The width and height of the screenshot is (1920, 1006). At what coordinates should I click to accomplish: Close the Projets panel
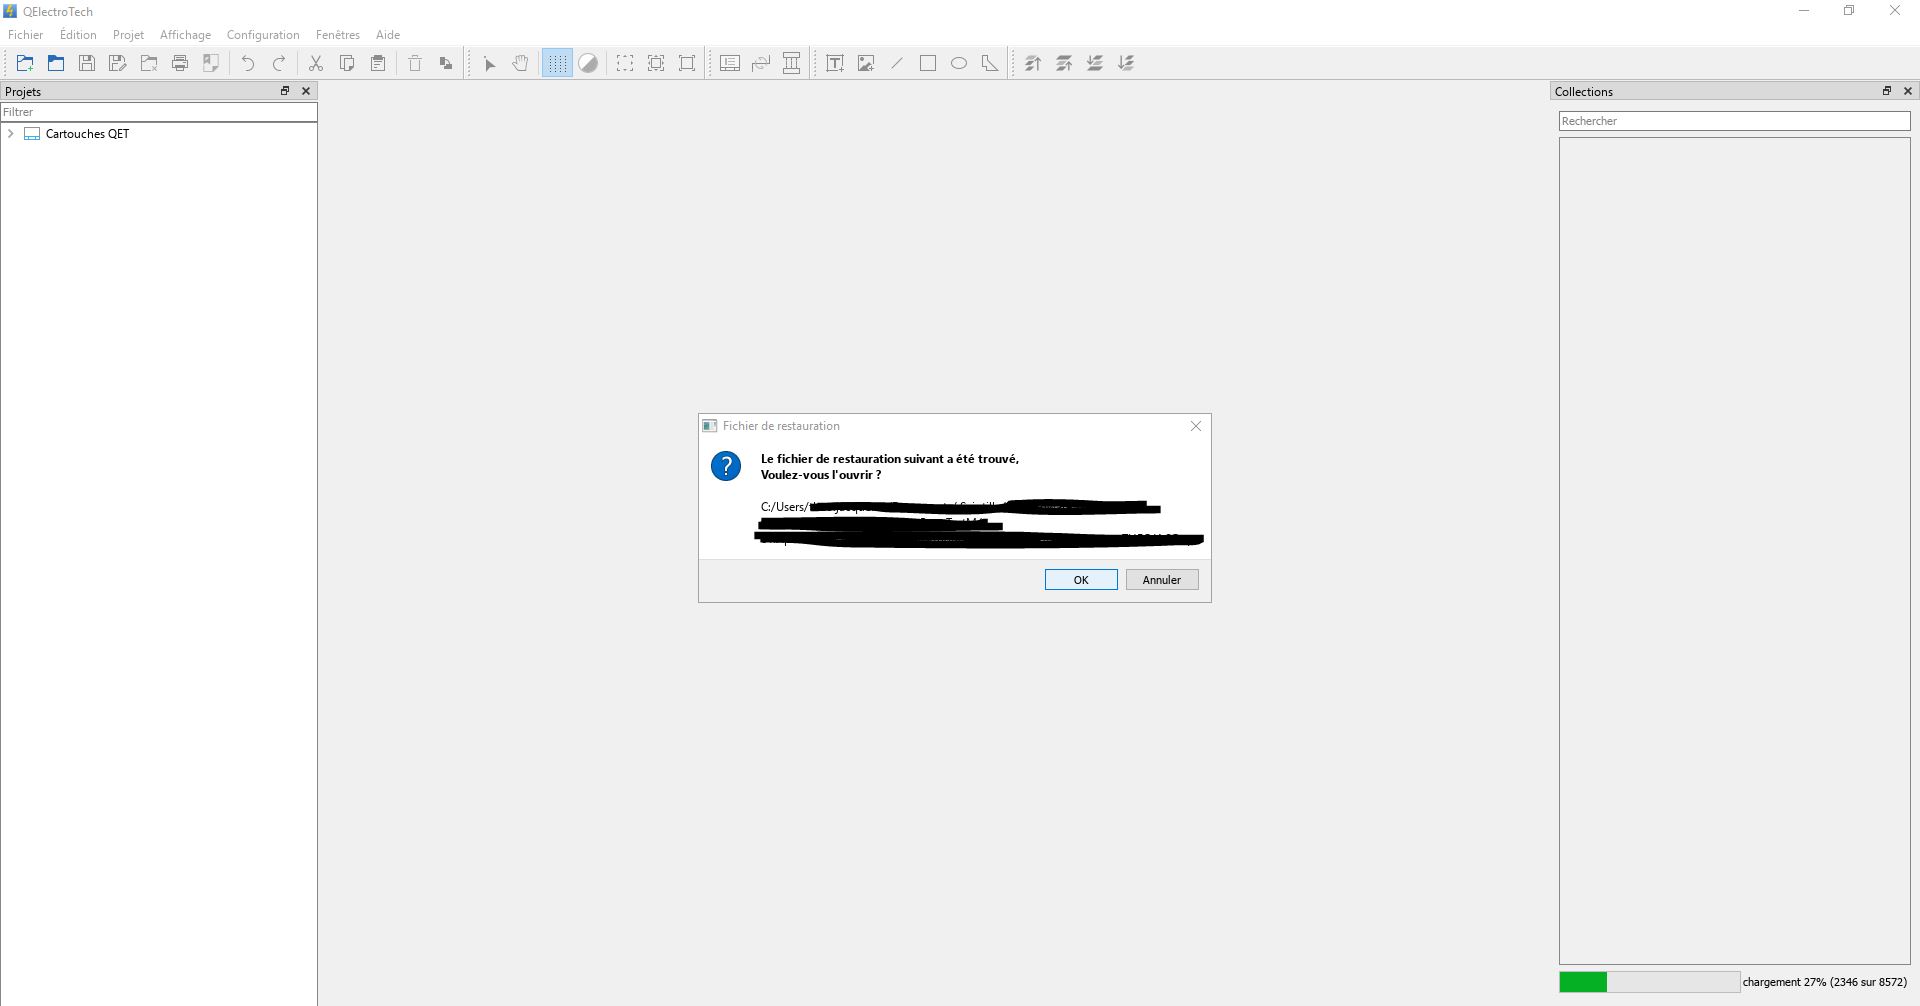point(306,91)
